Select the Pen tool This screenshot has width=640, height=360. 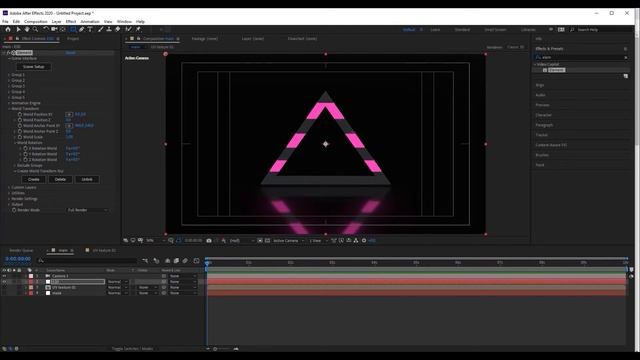coord(82,29)
